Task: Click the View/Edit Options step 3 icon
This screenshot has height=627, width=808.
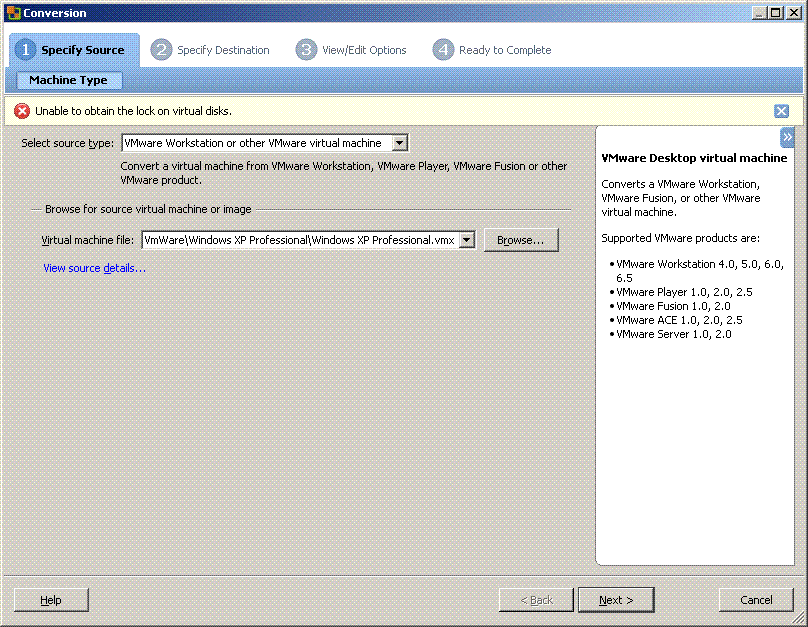Action: point(306,49)
